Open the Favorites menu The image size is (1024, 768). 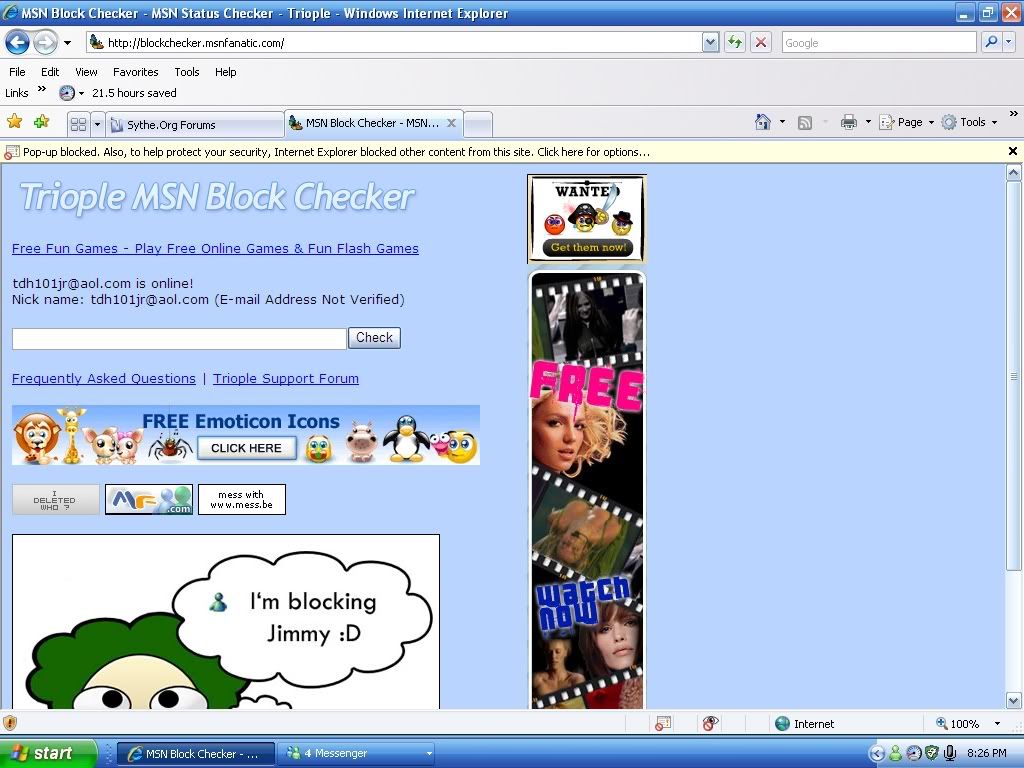pos(135,72)
